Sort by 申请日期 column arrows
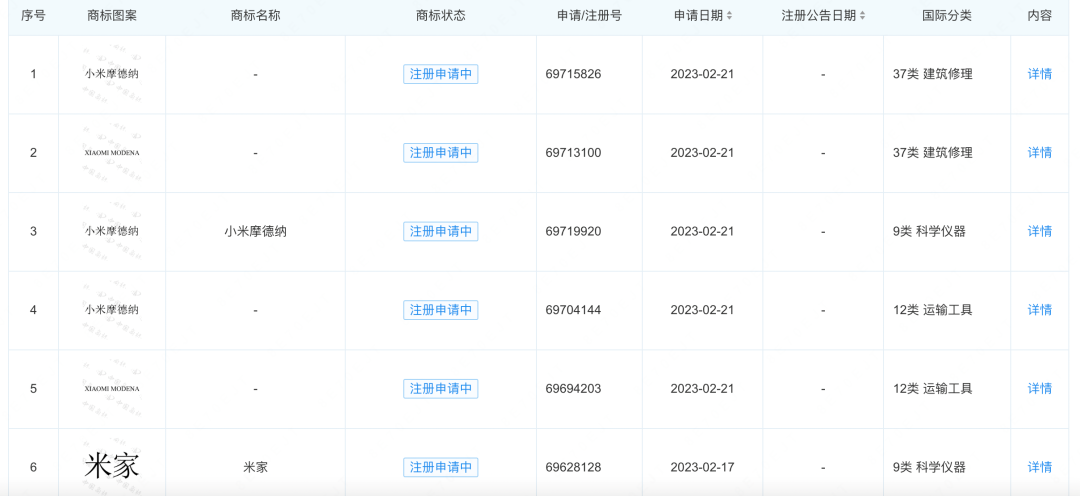 (x=729, y=16)
